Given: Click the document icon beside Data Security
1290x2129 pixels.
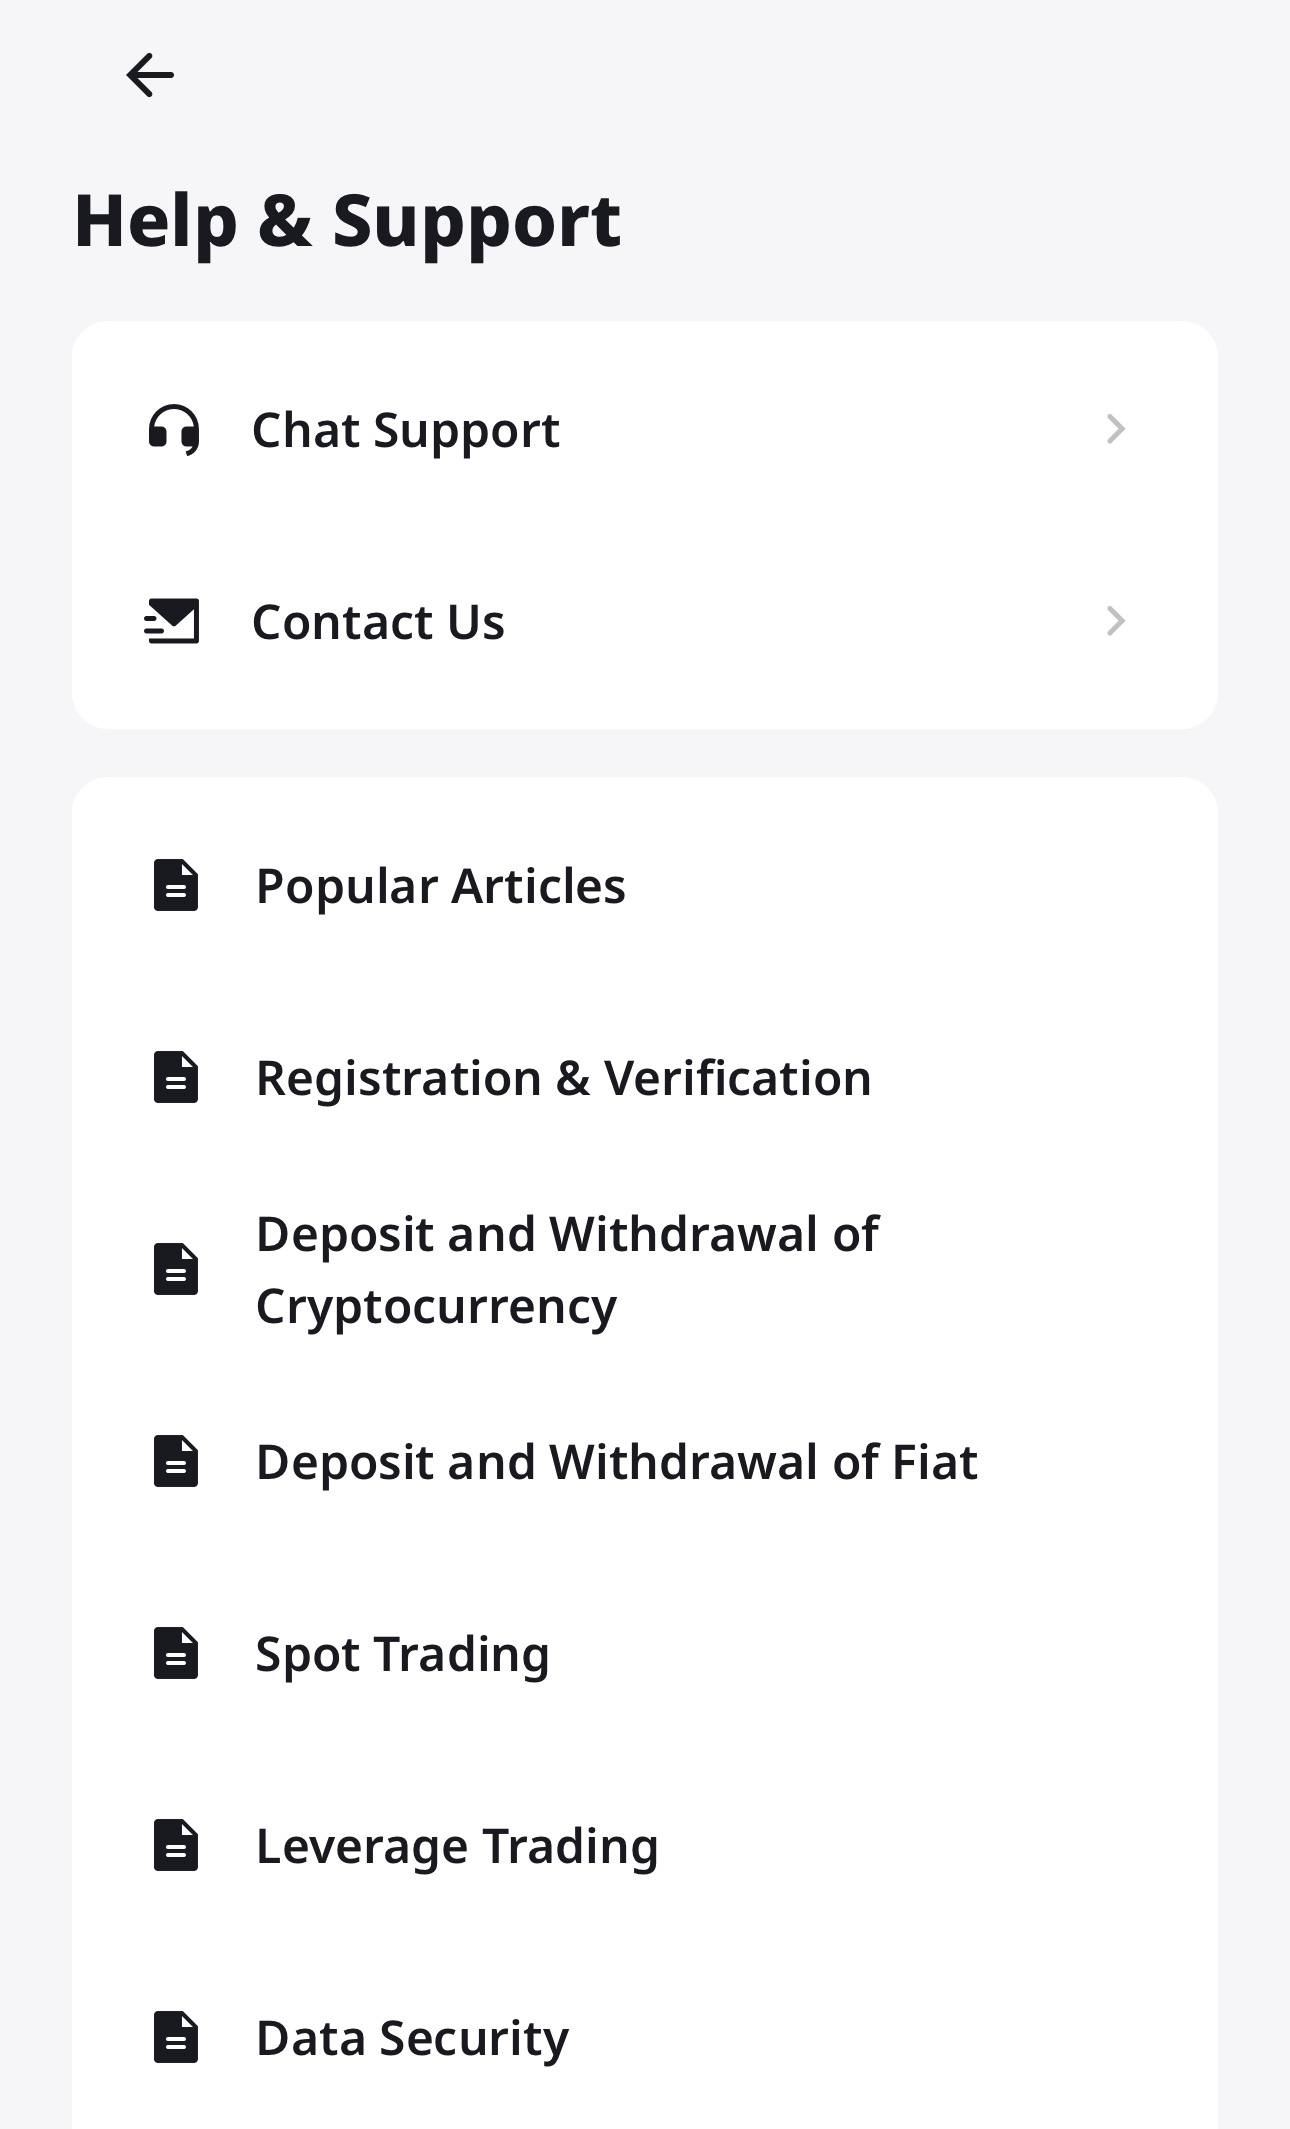Looking at the screenshot, I should click(x=176, y=2037).
